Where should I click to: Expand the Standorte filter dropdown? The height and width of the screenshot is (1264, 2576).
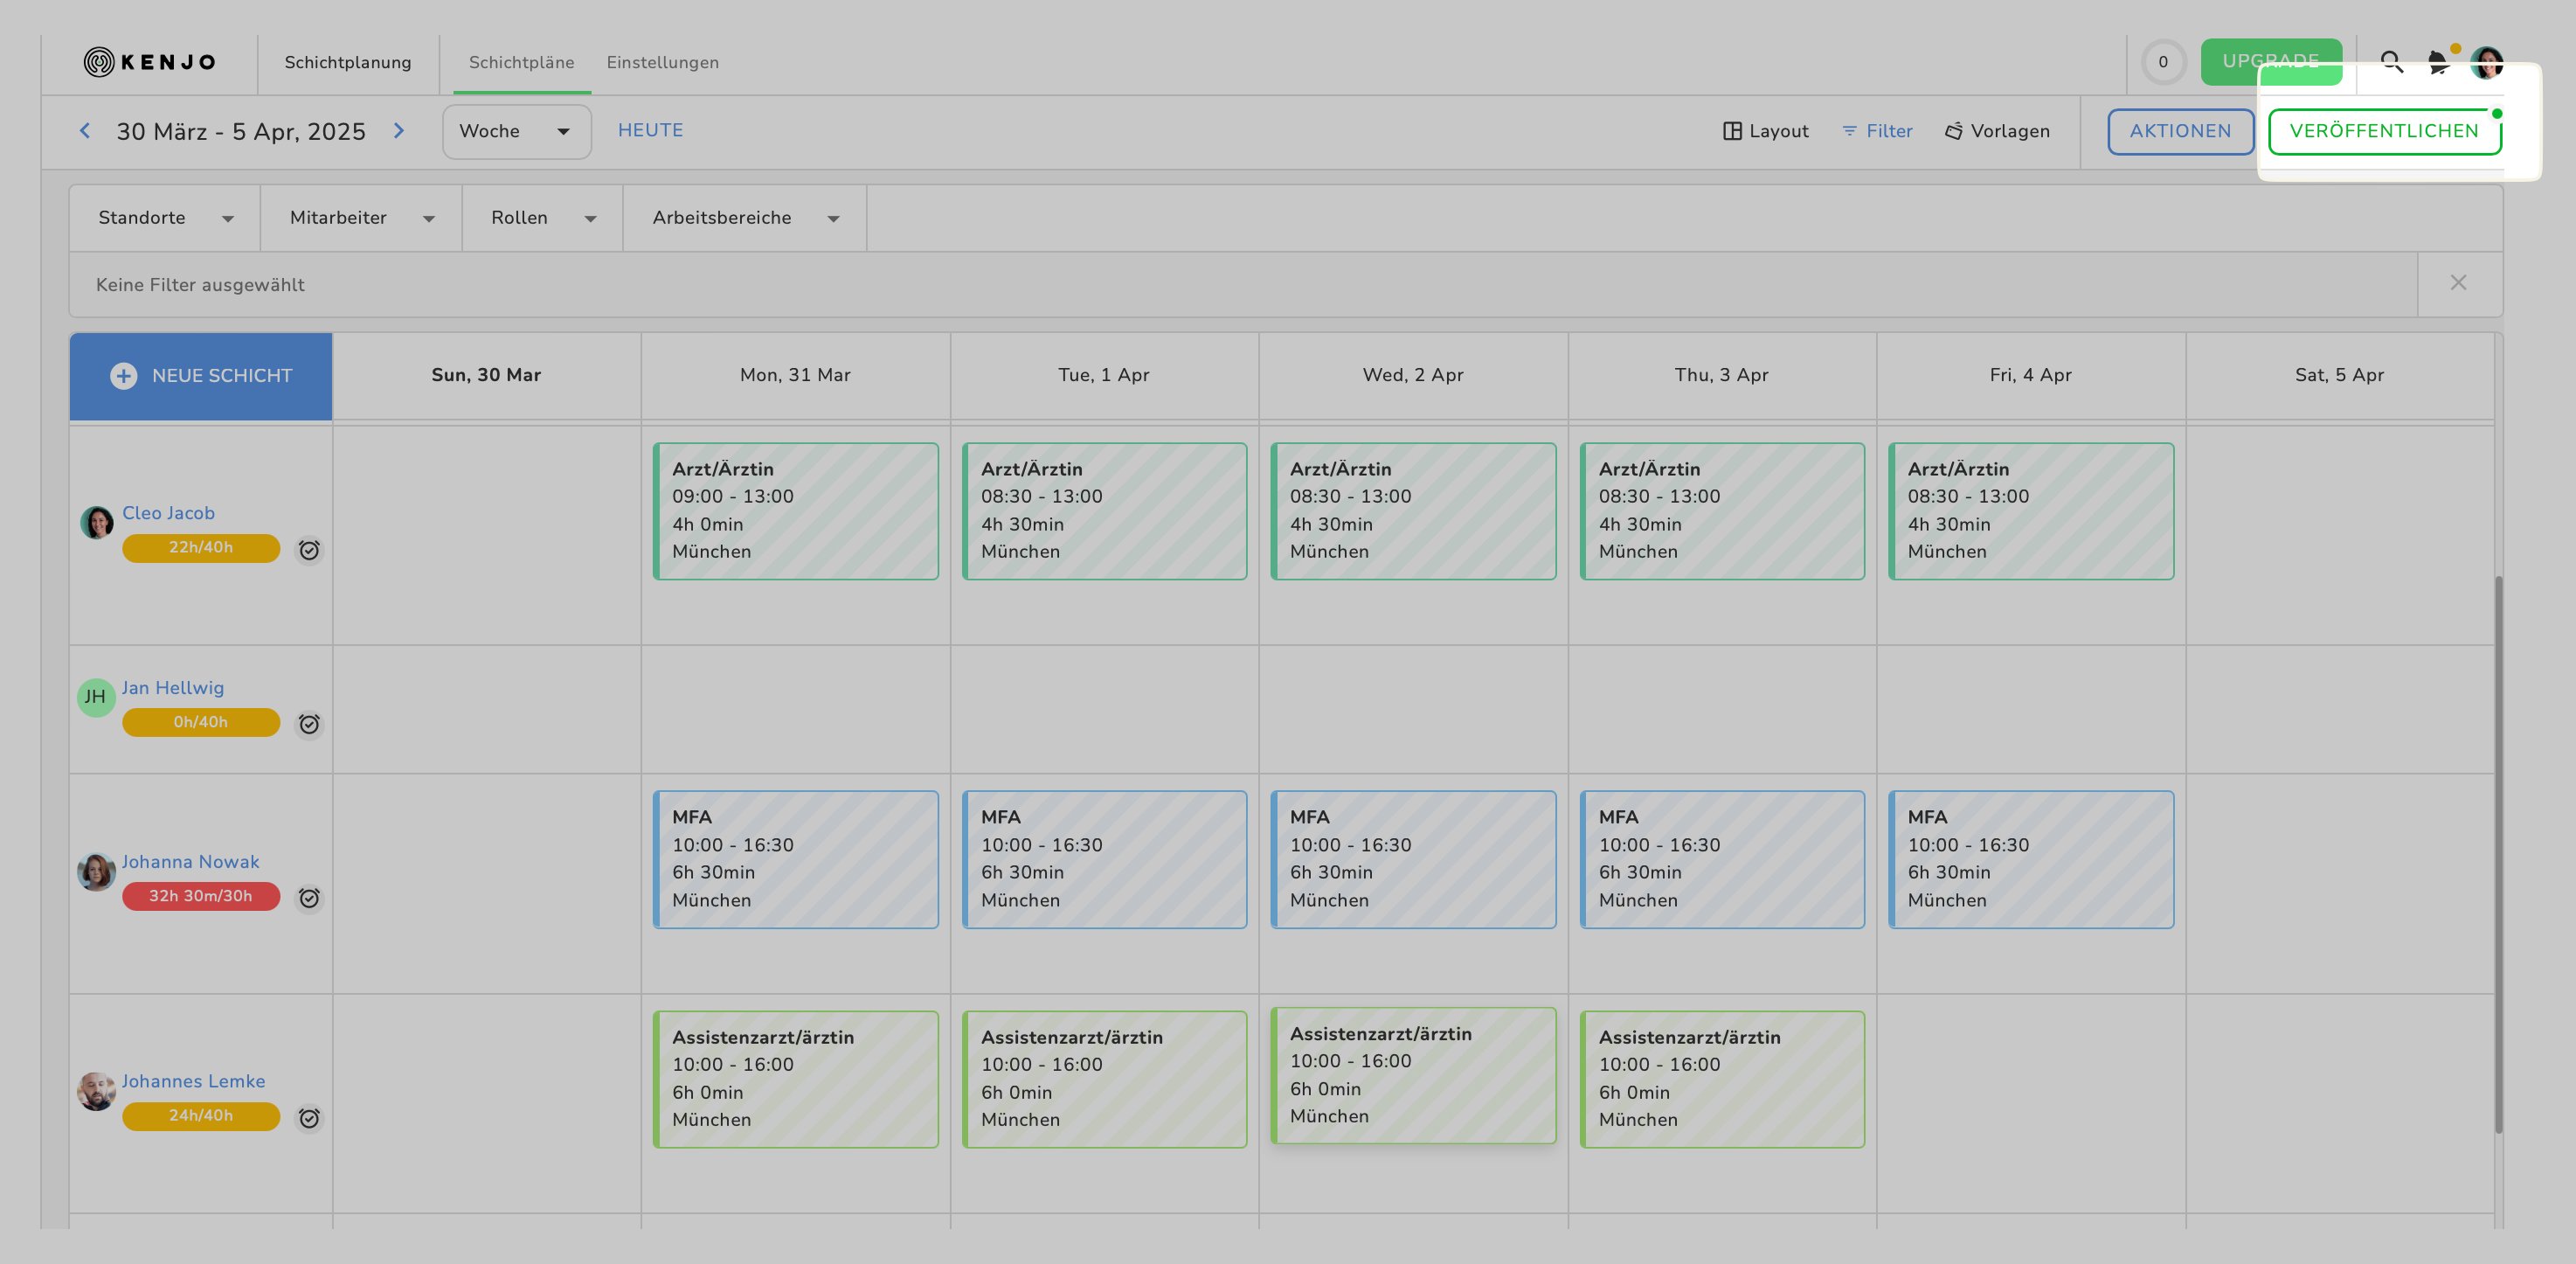click(165, 218)
